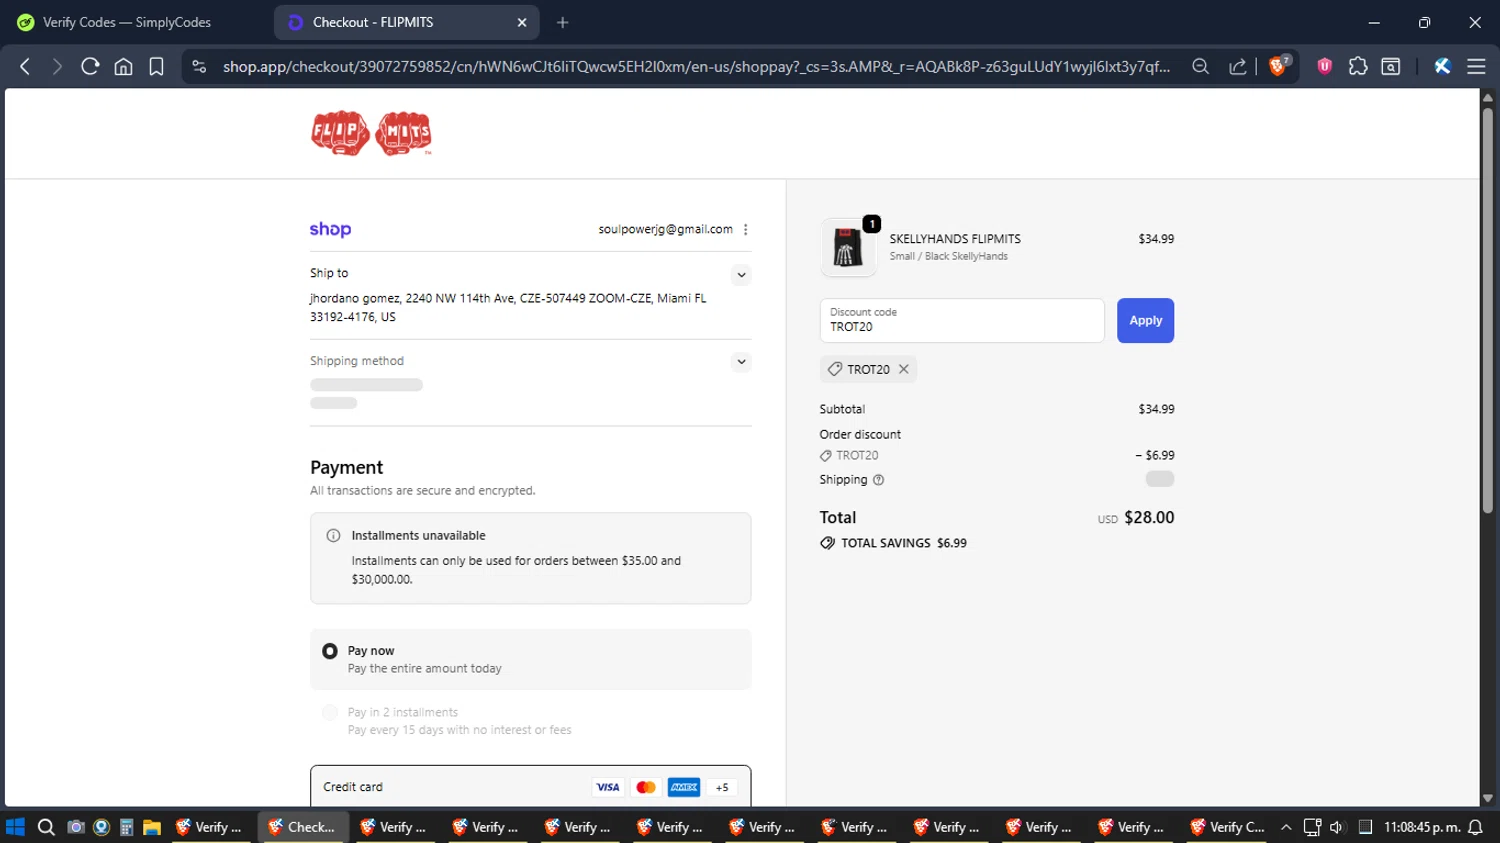The height and width of the screenshot is (843, 1500).
Task: Click the Total amount $28.00
Action: pyautogui.click(x=1149, y=517)
